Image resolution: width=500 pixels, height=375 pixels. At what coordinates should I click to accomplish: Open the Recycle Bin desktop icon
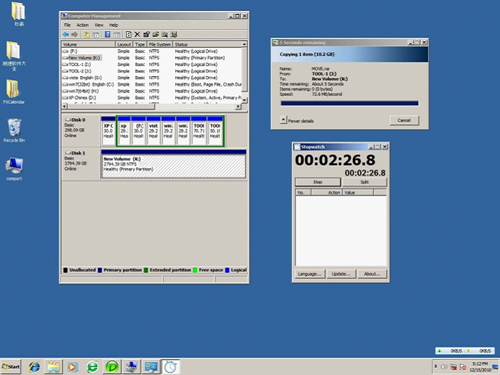point(14,130)
